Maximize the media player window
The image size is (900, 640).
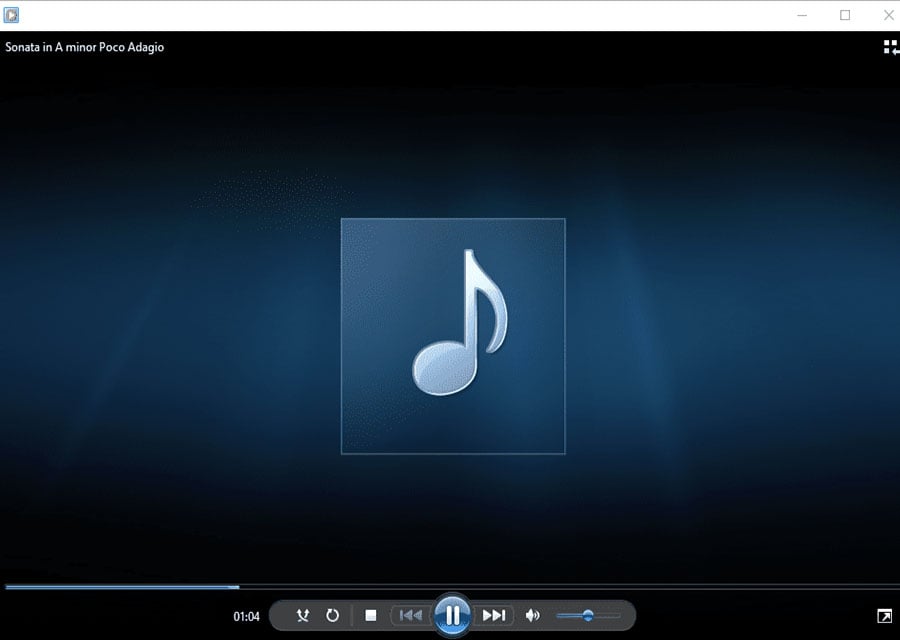[845, 15]
